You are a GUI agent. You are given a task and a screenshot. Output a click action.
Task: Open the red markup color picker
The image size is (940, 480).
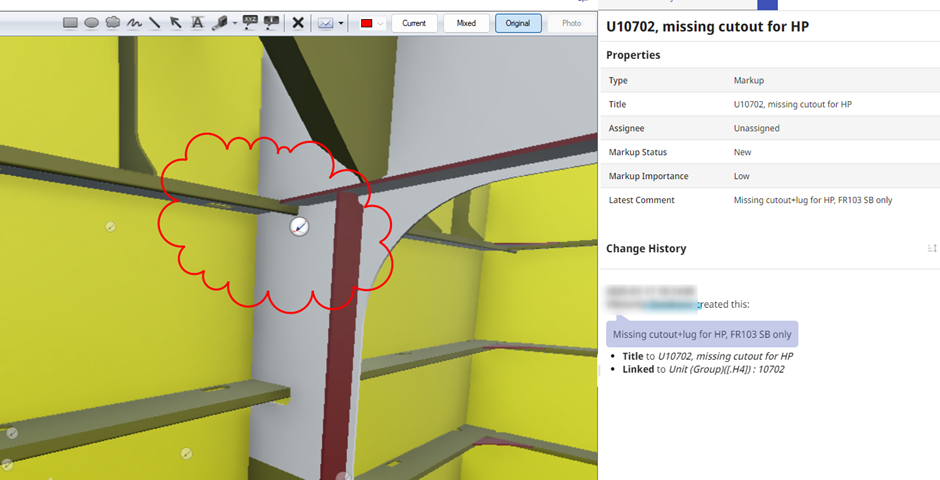[x=371, y=23]
